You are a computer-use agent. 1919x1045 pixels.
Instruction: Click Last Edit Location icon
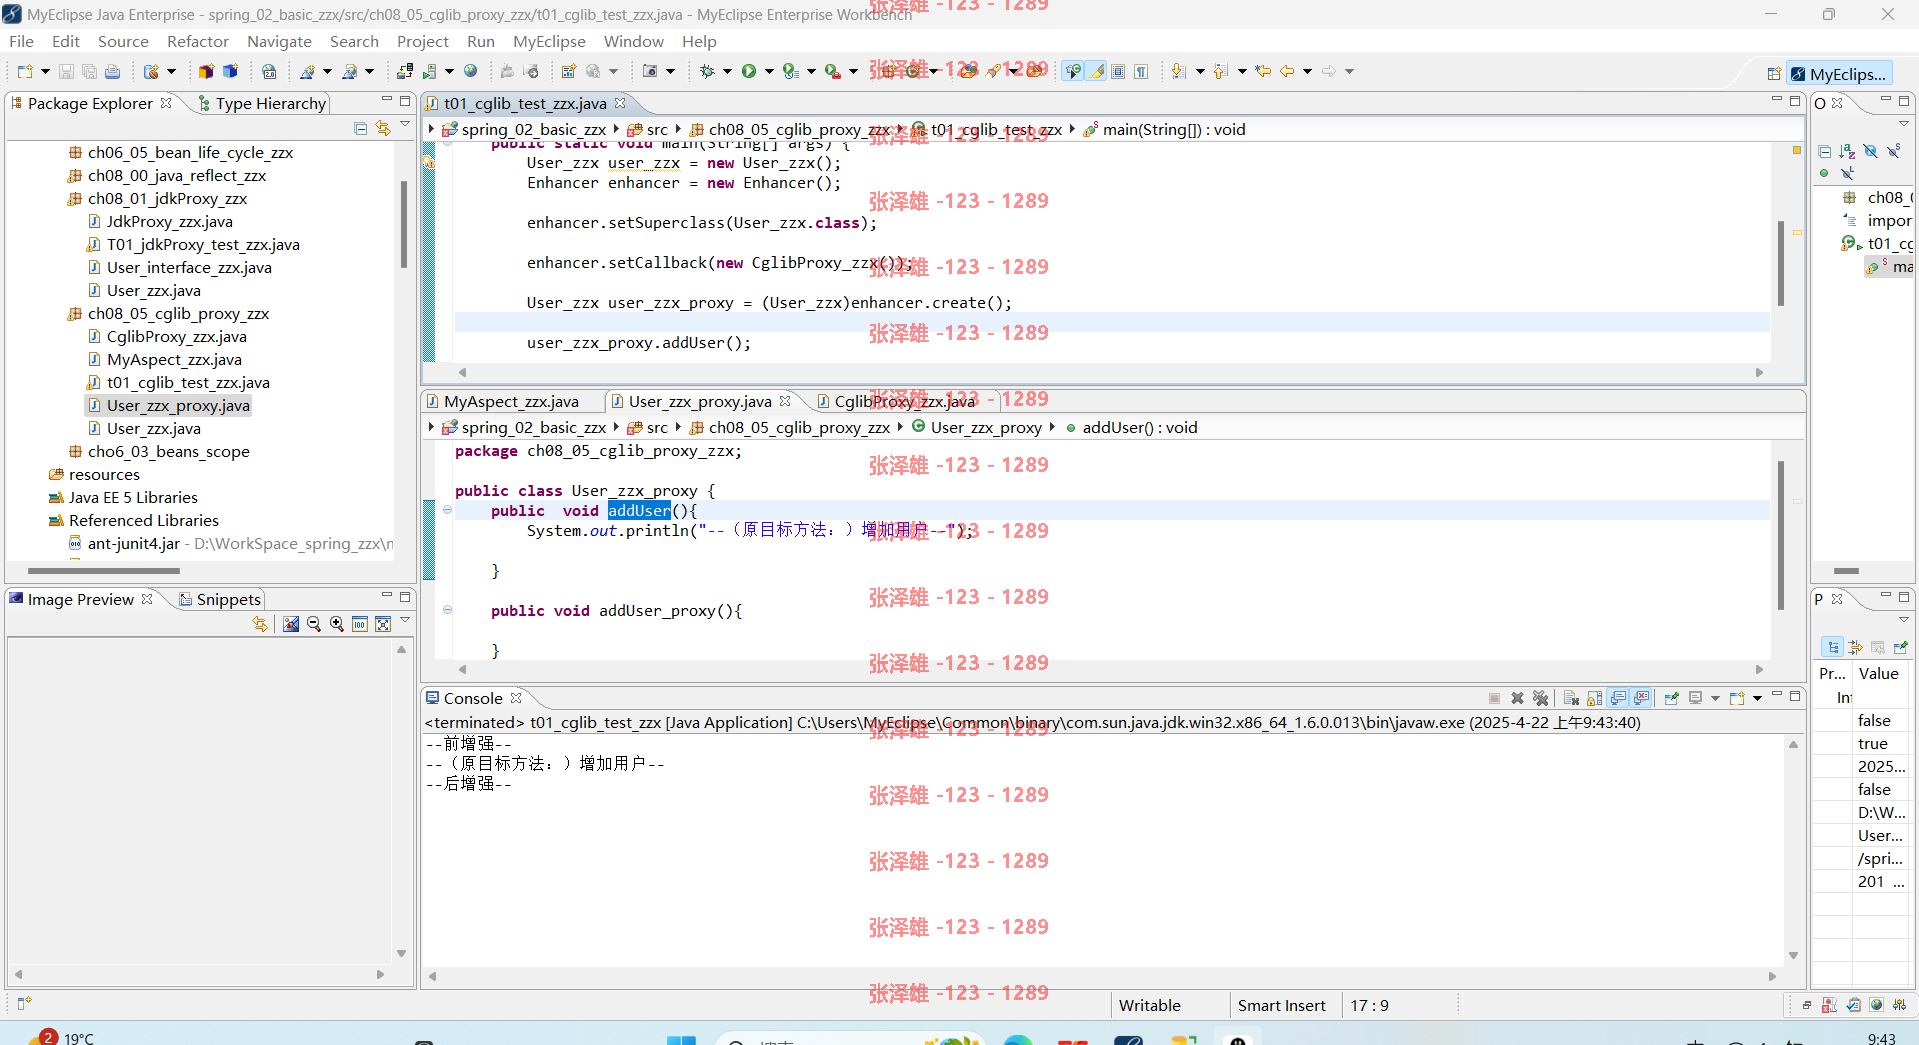click(x=1263, y=71)
